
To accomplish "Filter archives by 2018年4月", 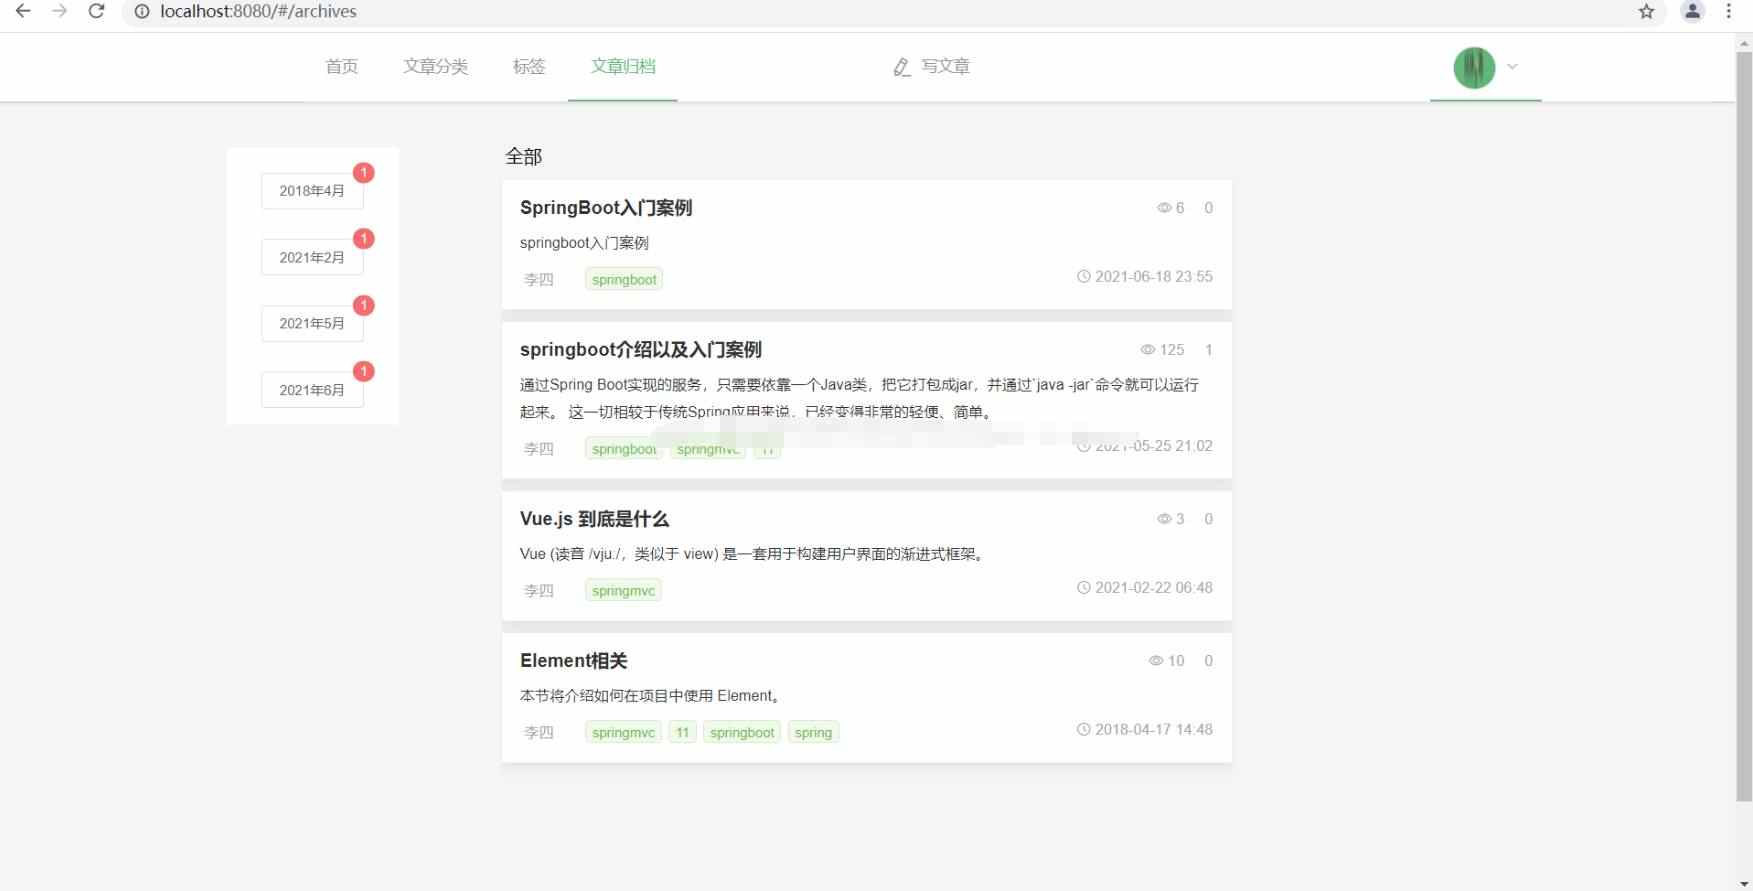I will pos(312,191).
